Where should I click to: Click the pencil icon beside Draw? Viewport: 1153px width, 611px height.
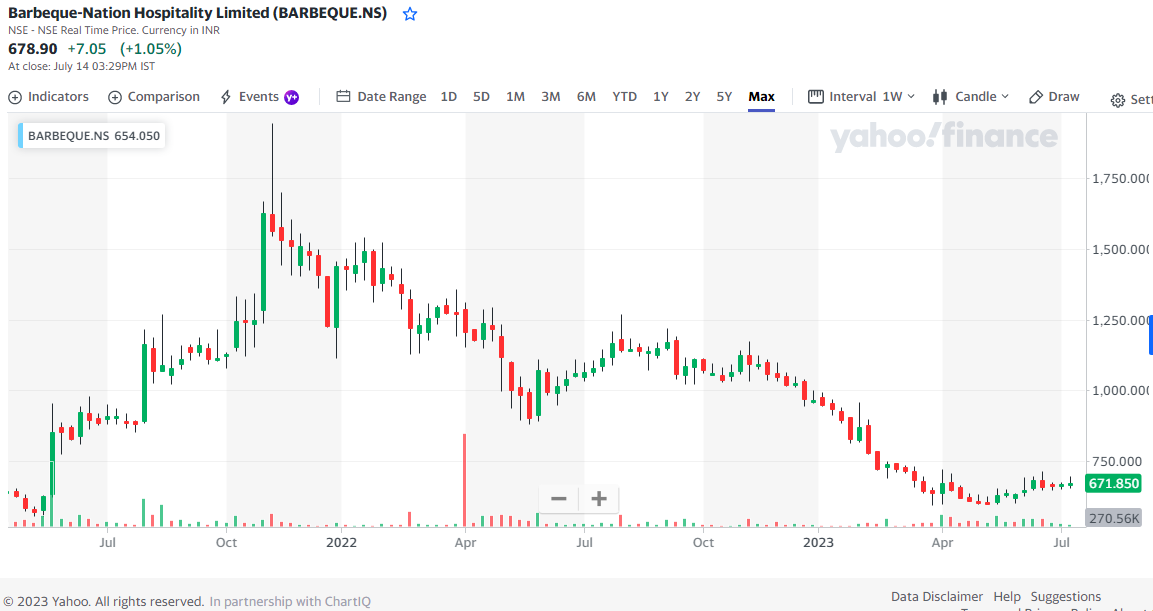pyautogui.click(x=1035, y=96)
